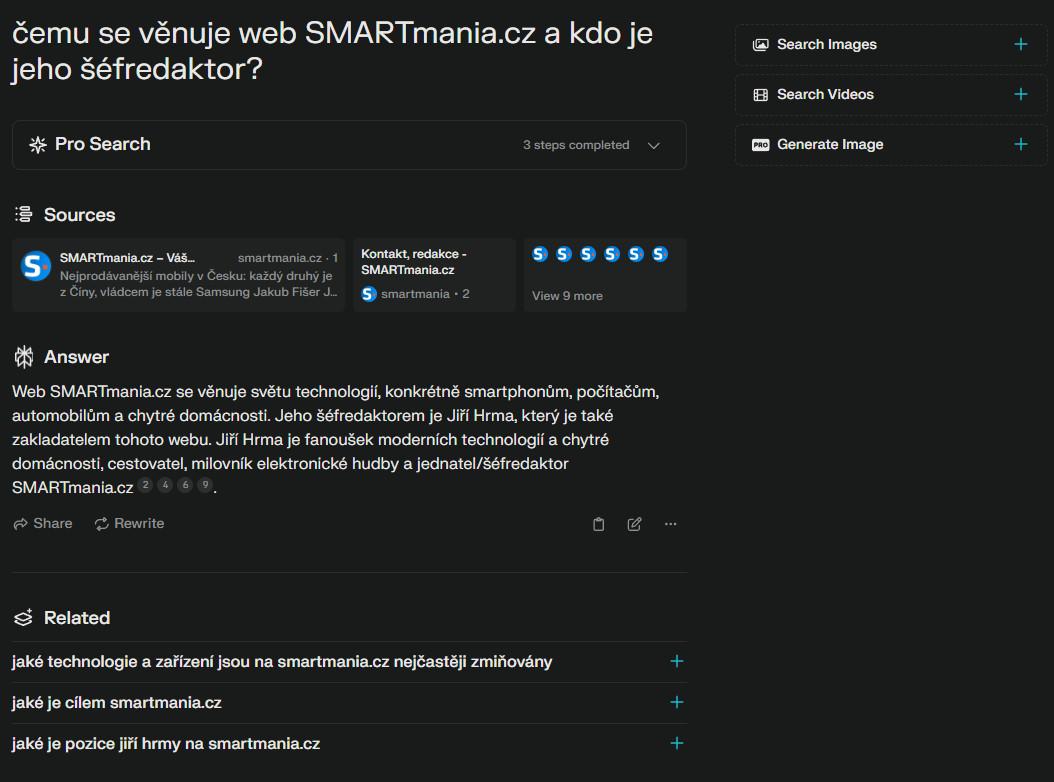
Task: Click the plus icon beside Generate Image
Action: tap(1020, 144)
